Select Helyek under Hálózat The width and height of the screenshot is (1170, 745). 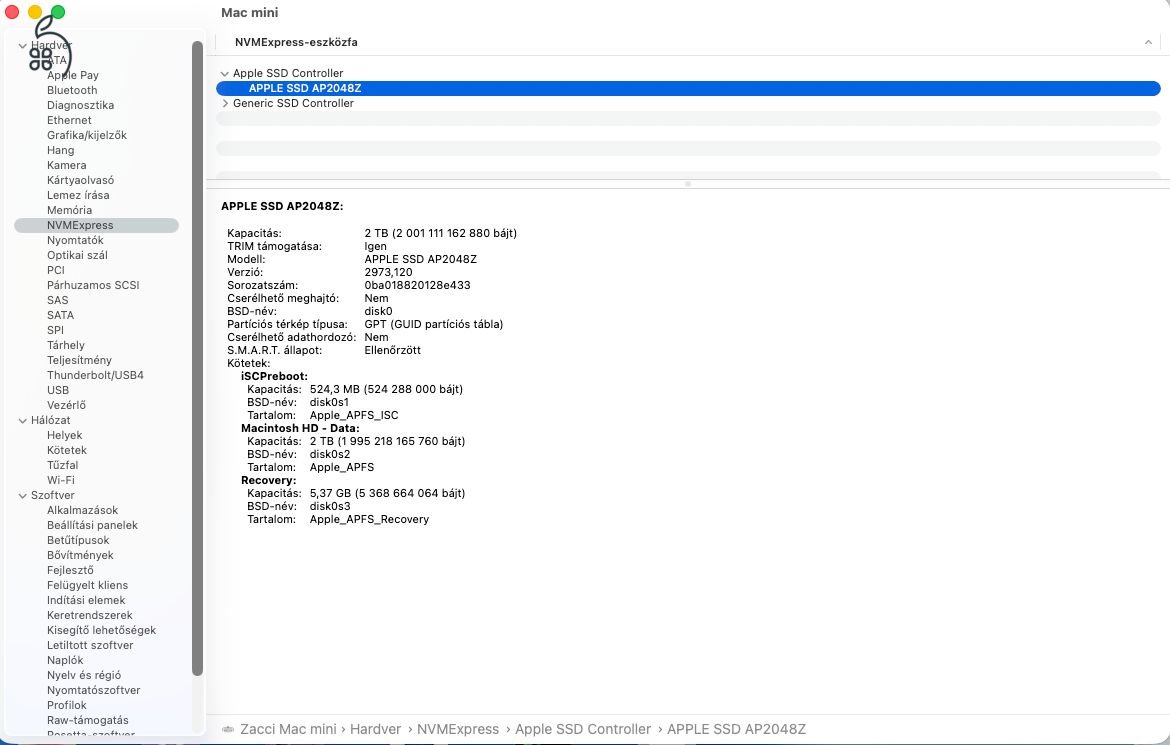64,435
